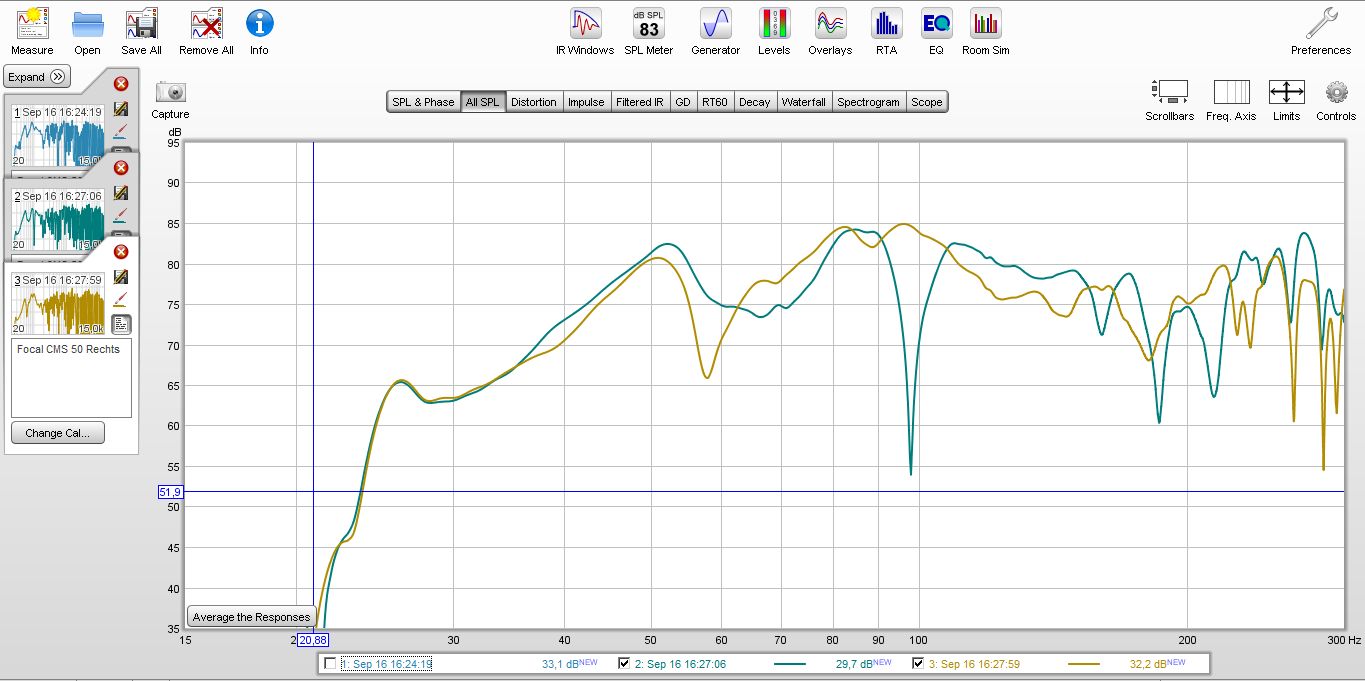
Task: Select measurement 2 thumbnail Sep 16 16:27:06
Action: click(58, 219)
